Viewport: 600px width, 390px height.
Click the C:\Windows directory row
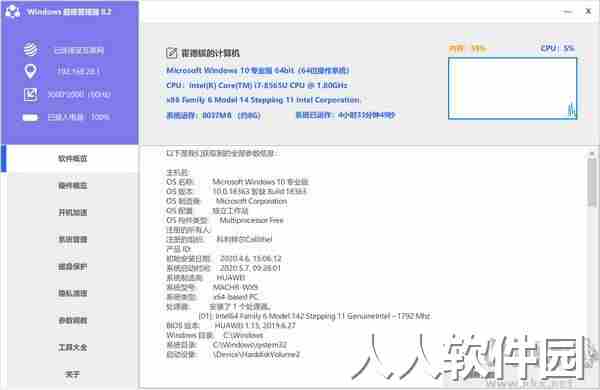(215, 335)
